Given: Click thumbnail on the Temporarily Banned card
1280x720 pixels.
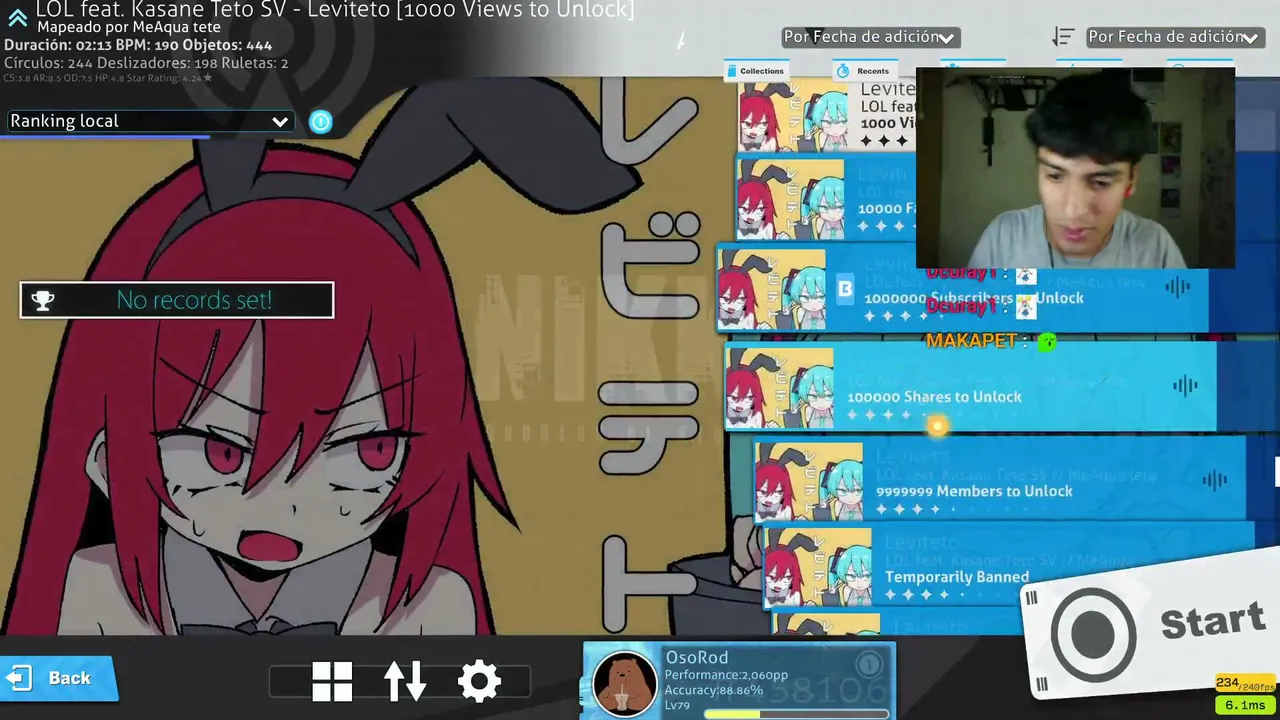Looking at the screenshot, I should 817,568.
